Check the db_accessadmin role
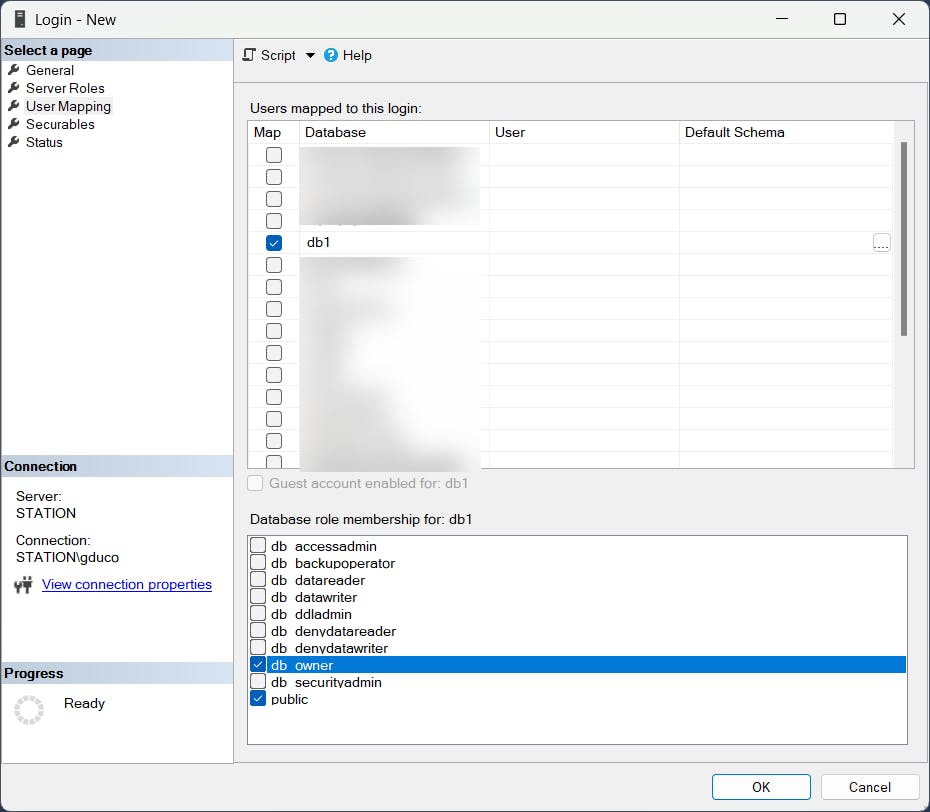 [258, 545]
